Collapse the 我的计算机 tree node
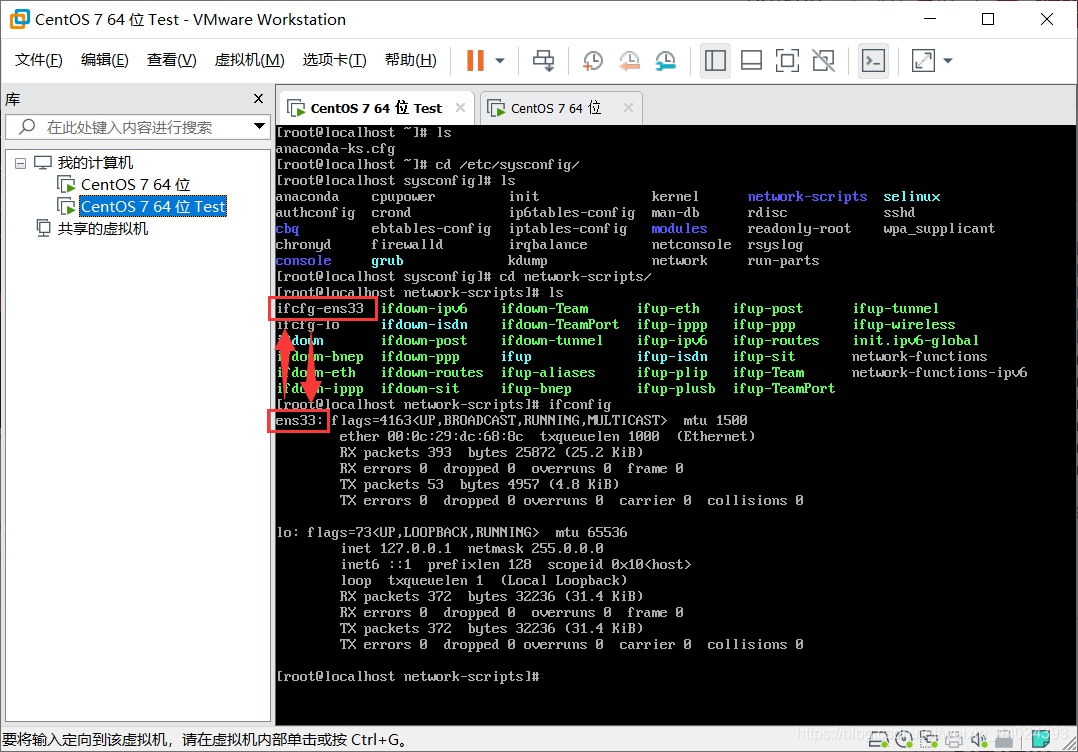This screenshot has width=1078, height=752. 21,163
